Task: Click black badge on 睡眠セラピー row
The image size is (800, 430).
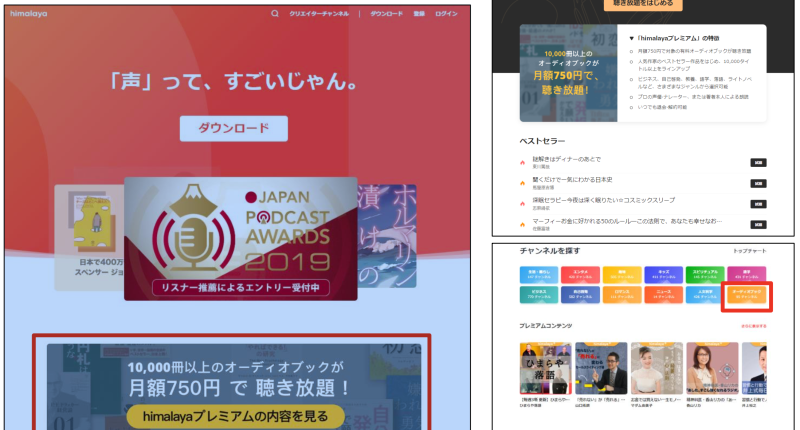Action: 758,204
